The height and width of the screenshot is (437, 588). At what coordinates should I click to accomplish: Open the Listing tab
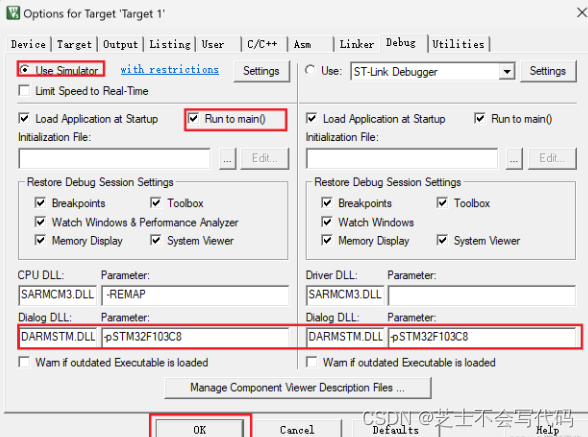pyautogui.click(x=170, y=44)
